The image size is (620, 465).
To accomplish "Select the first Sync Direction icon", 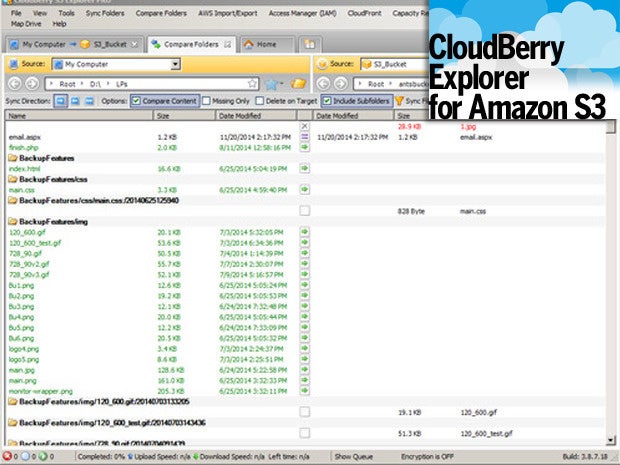I will 60,101.
